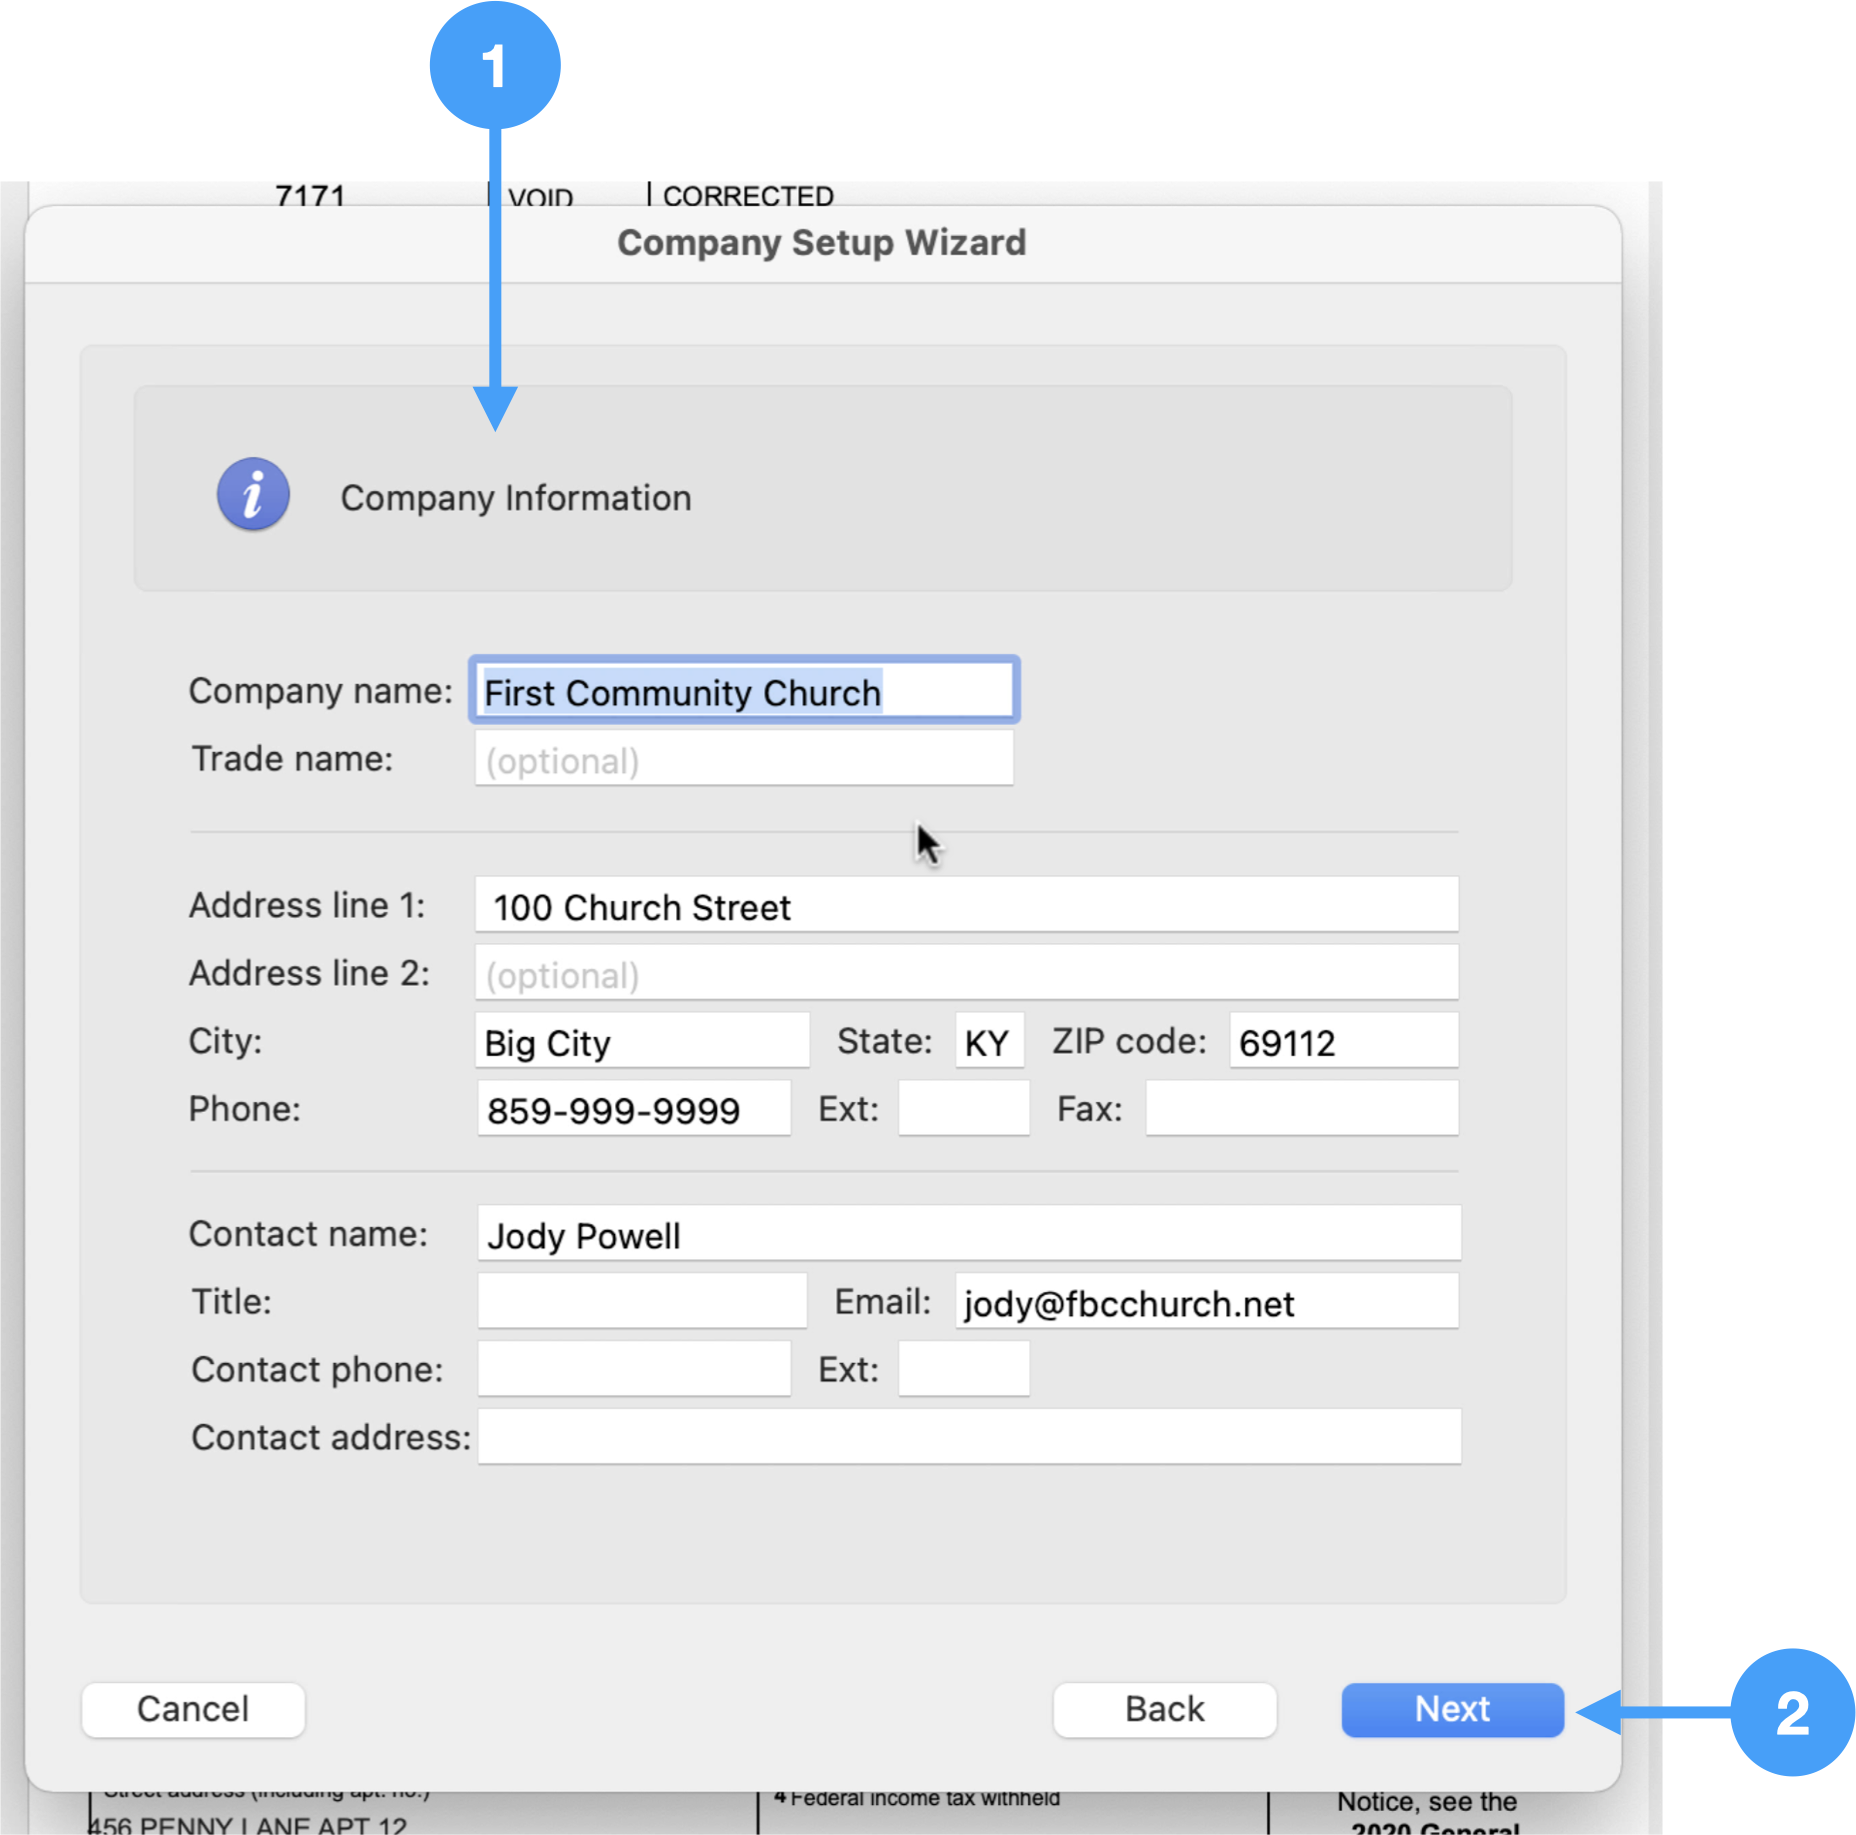Select the Email field

[x=1205, y=1302]
